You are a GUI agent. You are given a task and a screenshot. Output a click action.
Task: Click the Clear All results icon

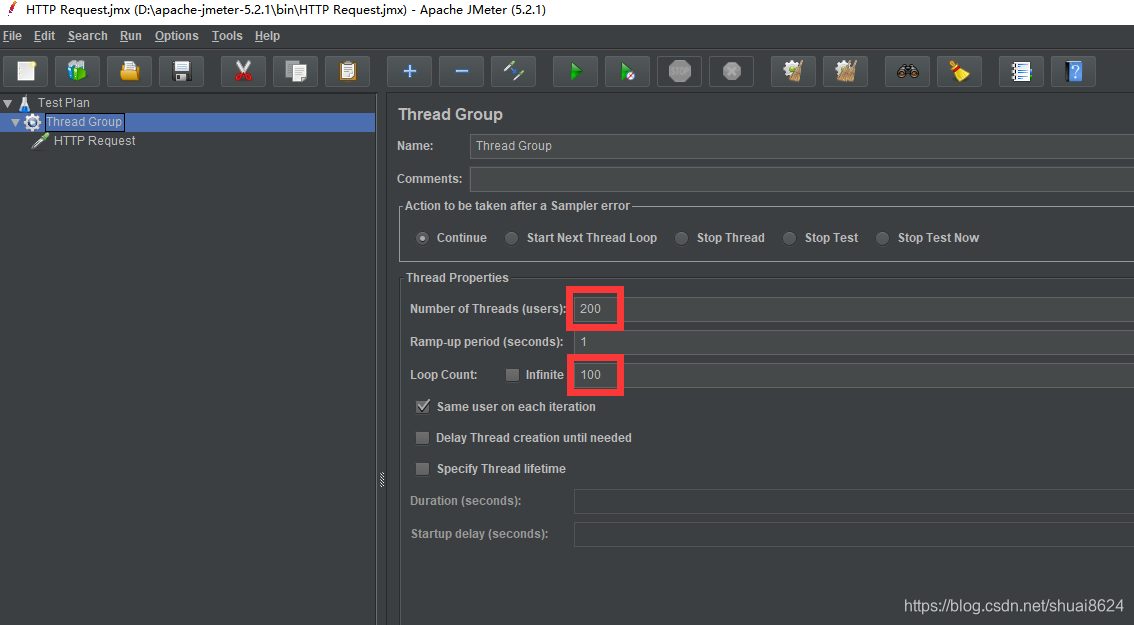pyautogui.click(x=845, y=72)
